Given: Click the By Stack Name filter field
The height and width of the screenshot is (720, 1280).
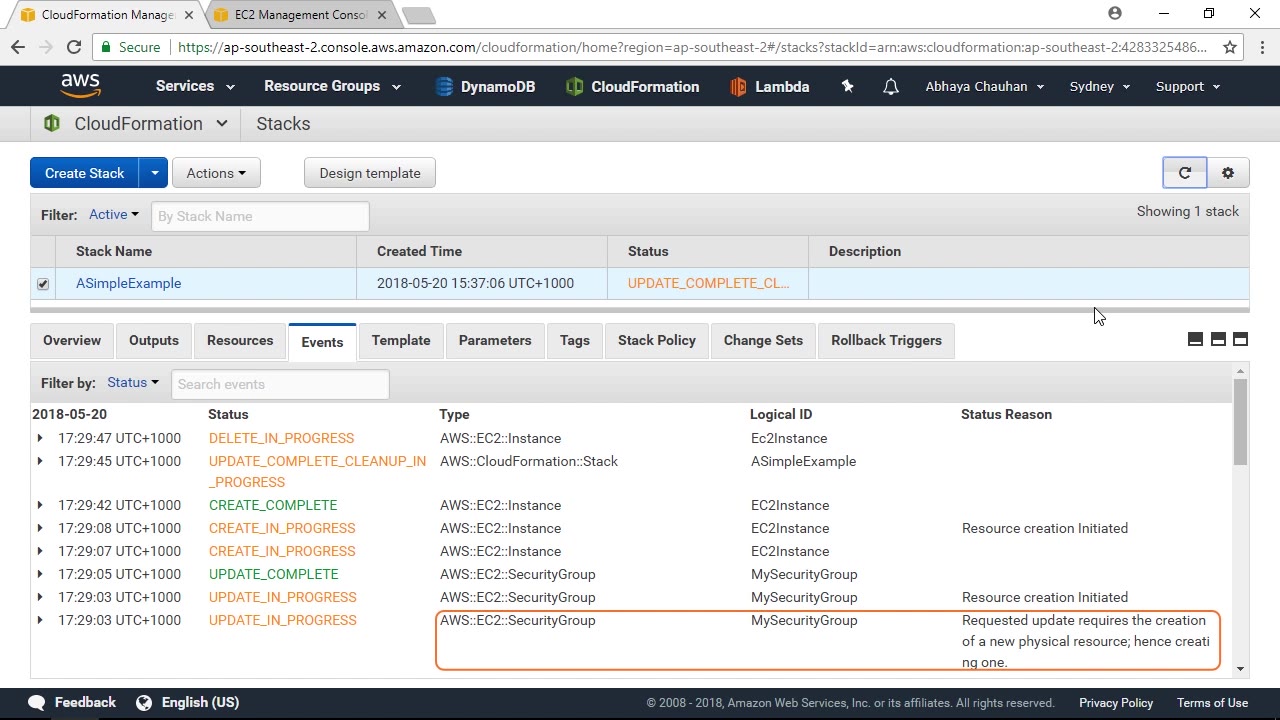Looking at the screenshot, I should 260,216.
